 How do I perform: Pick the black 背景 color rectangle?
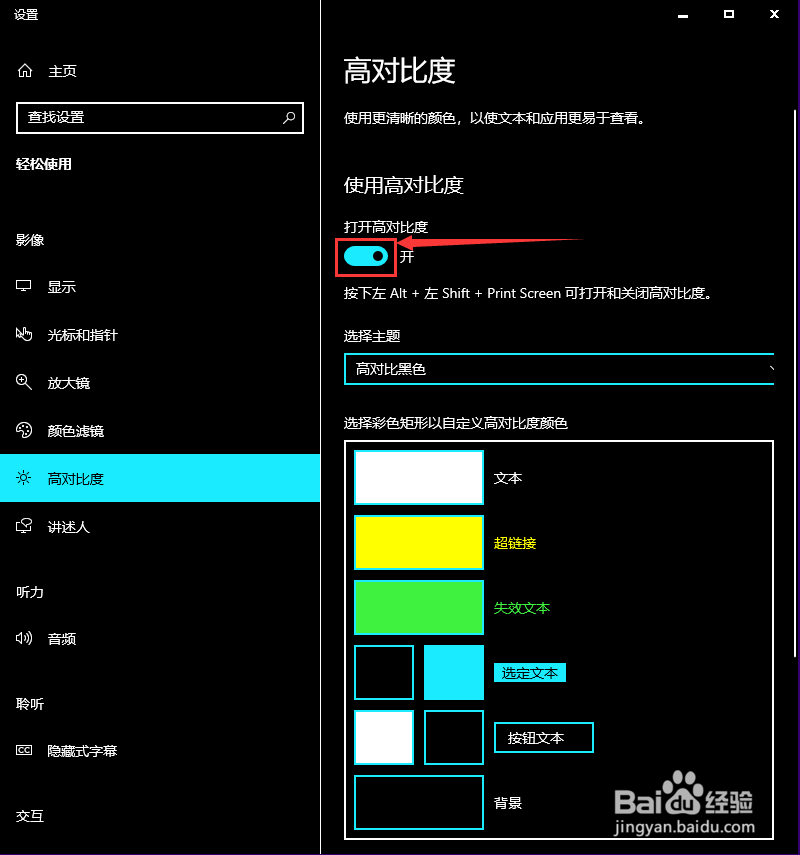coord(419,802)
